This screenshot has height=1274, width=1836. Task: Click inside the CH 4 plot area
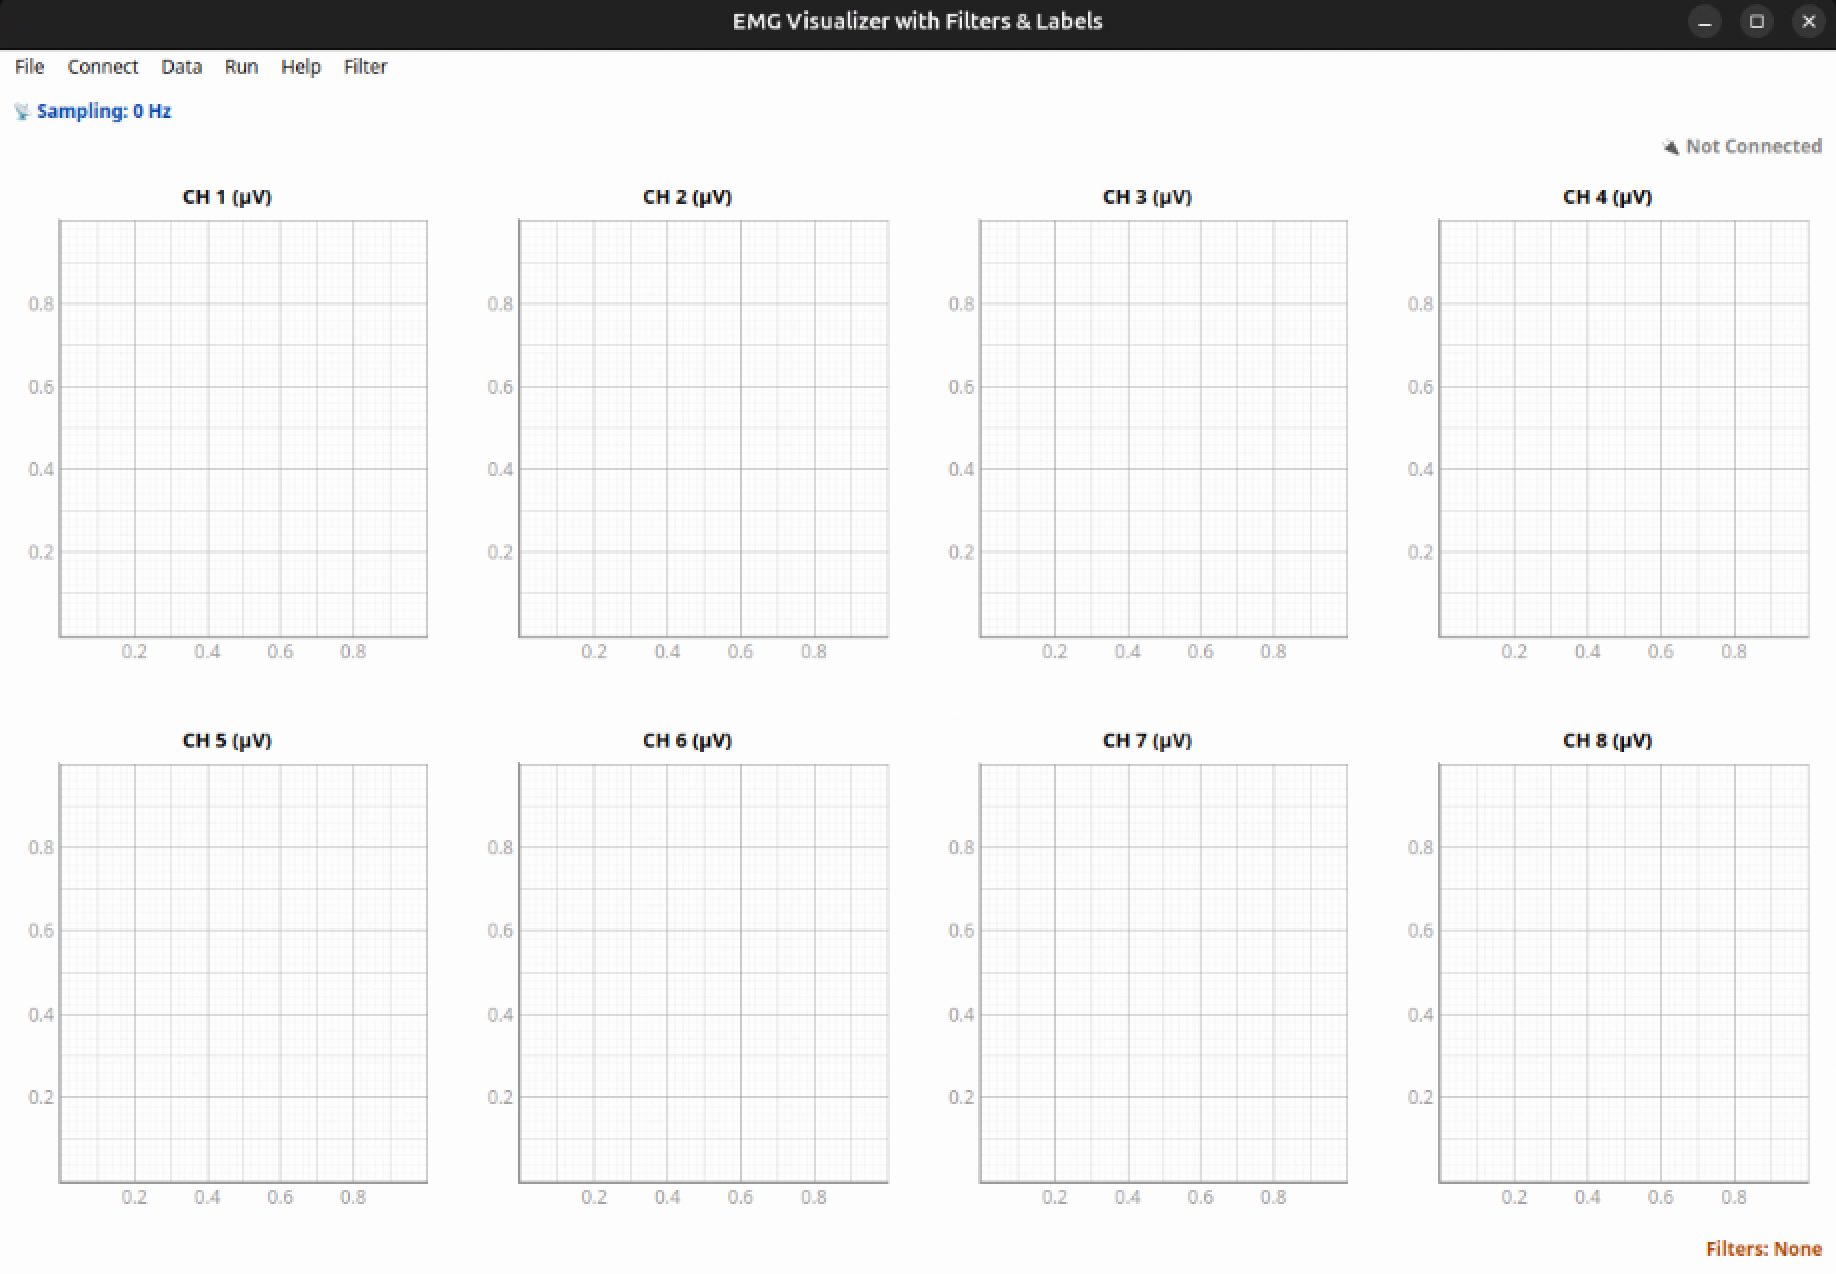point(1623,428)
